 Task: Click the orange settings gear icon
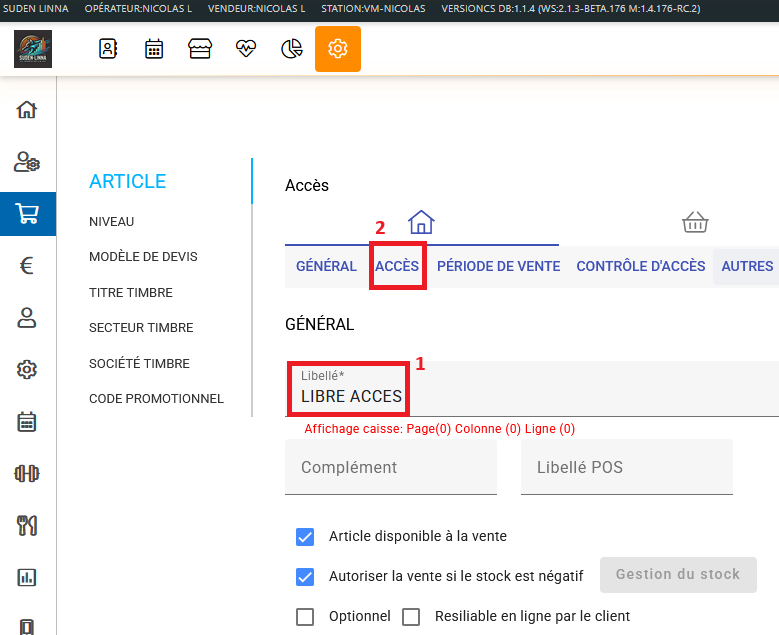click(x=338, y=49)
